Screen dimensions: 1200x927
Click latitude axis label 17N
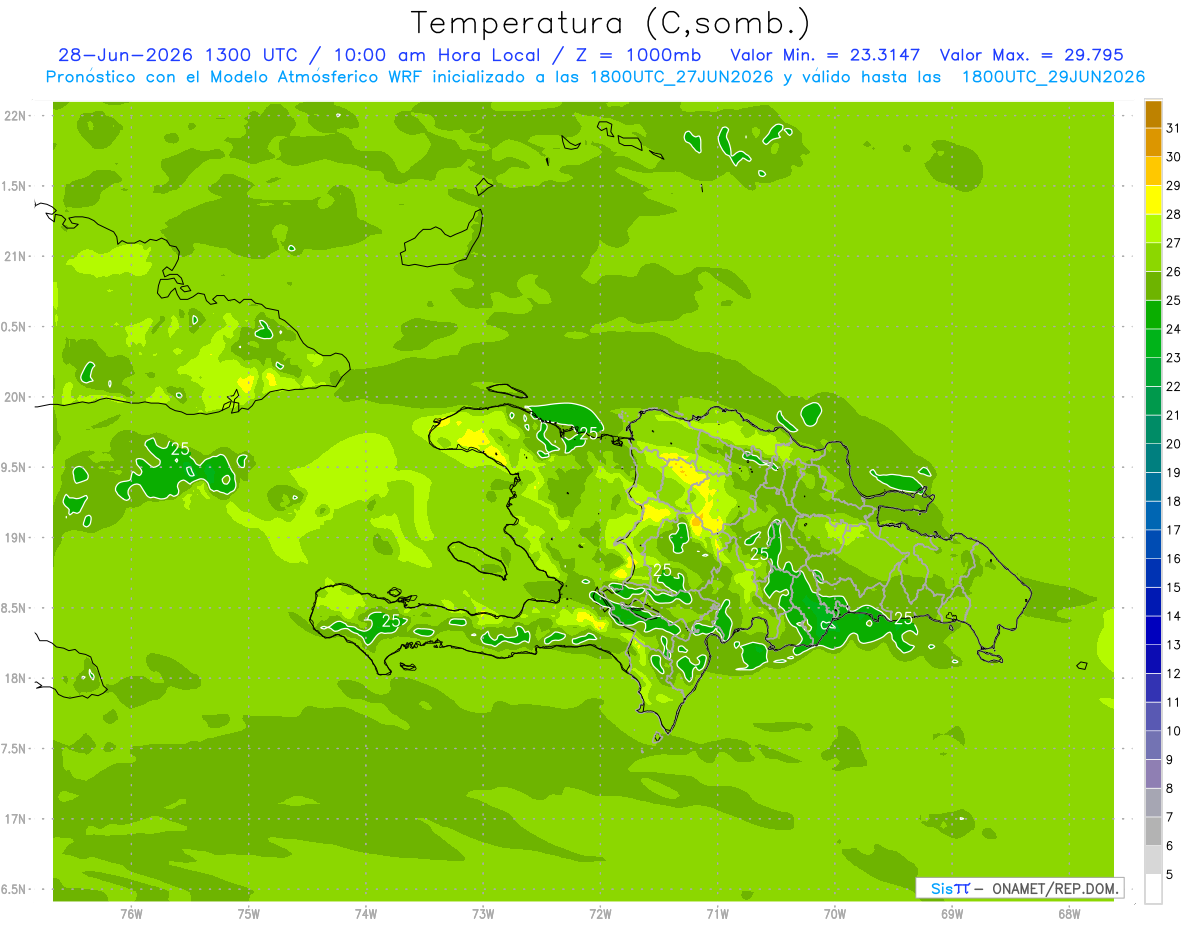tap(17, 819)
